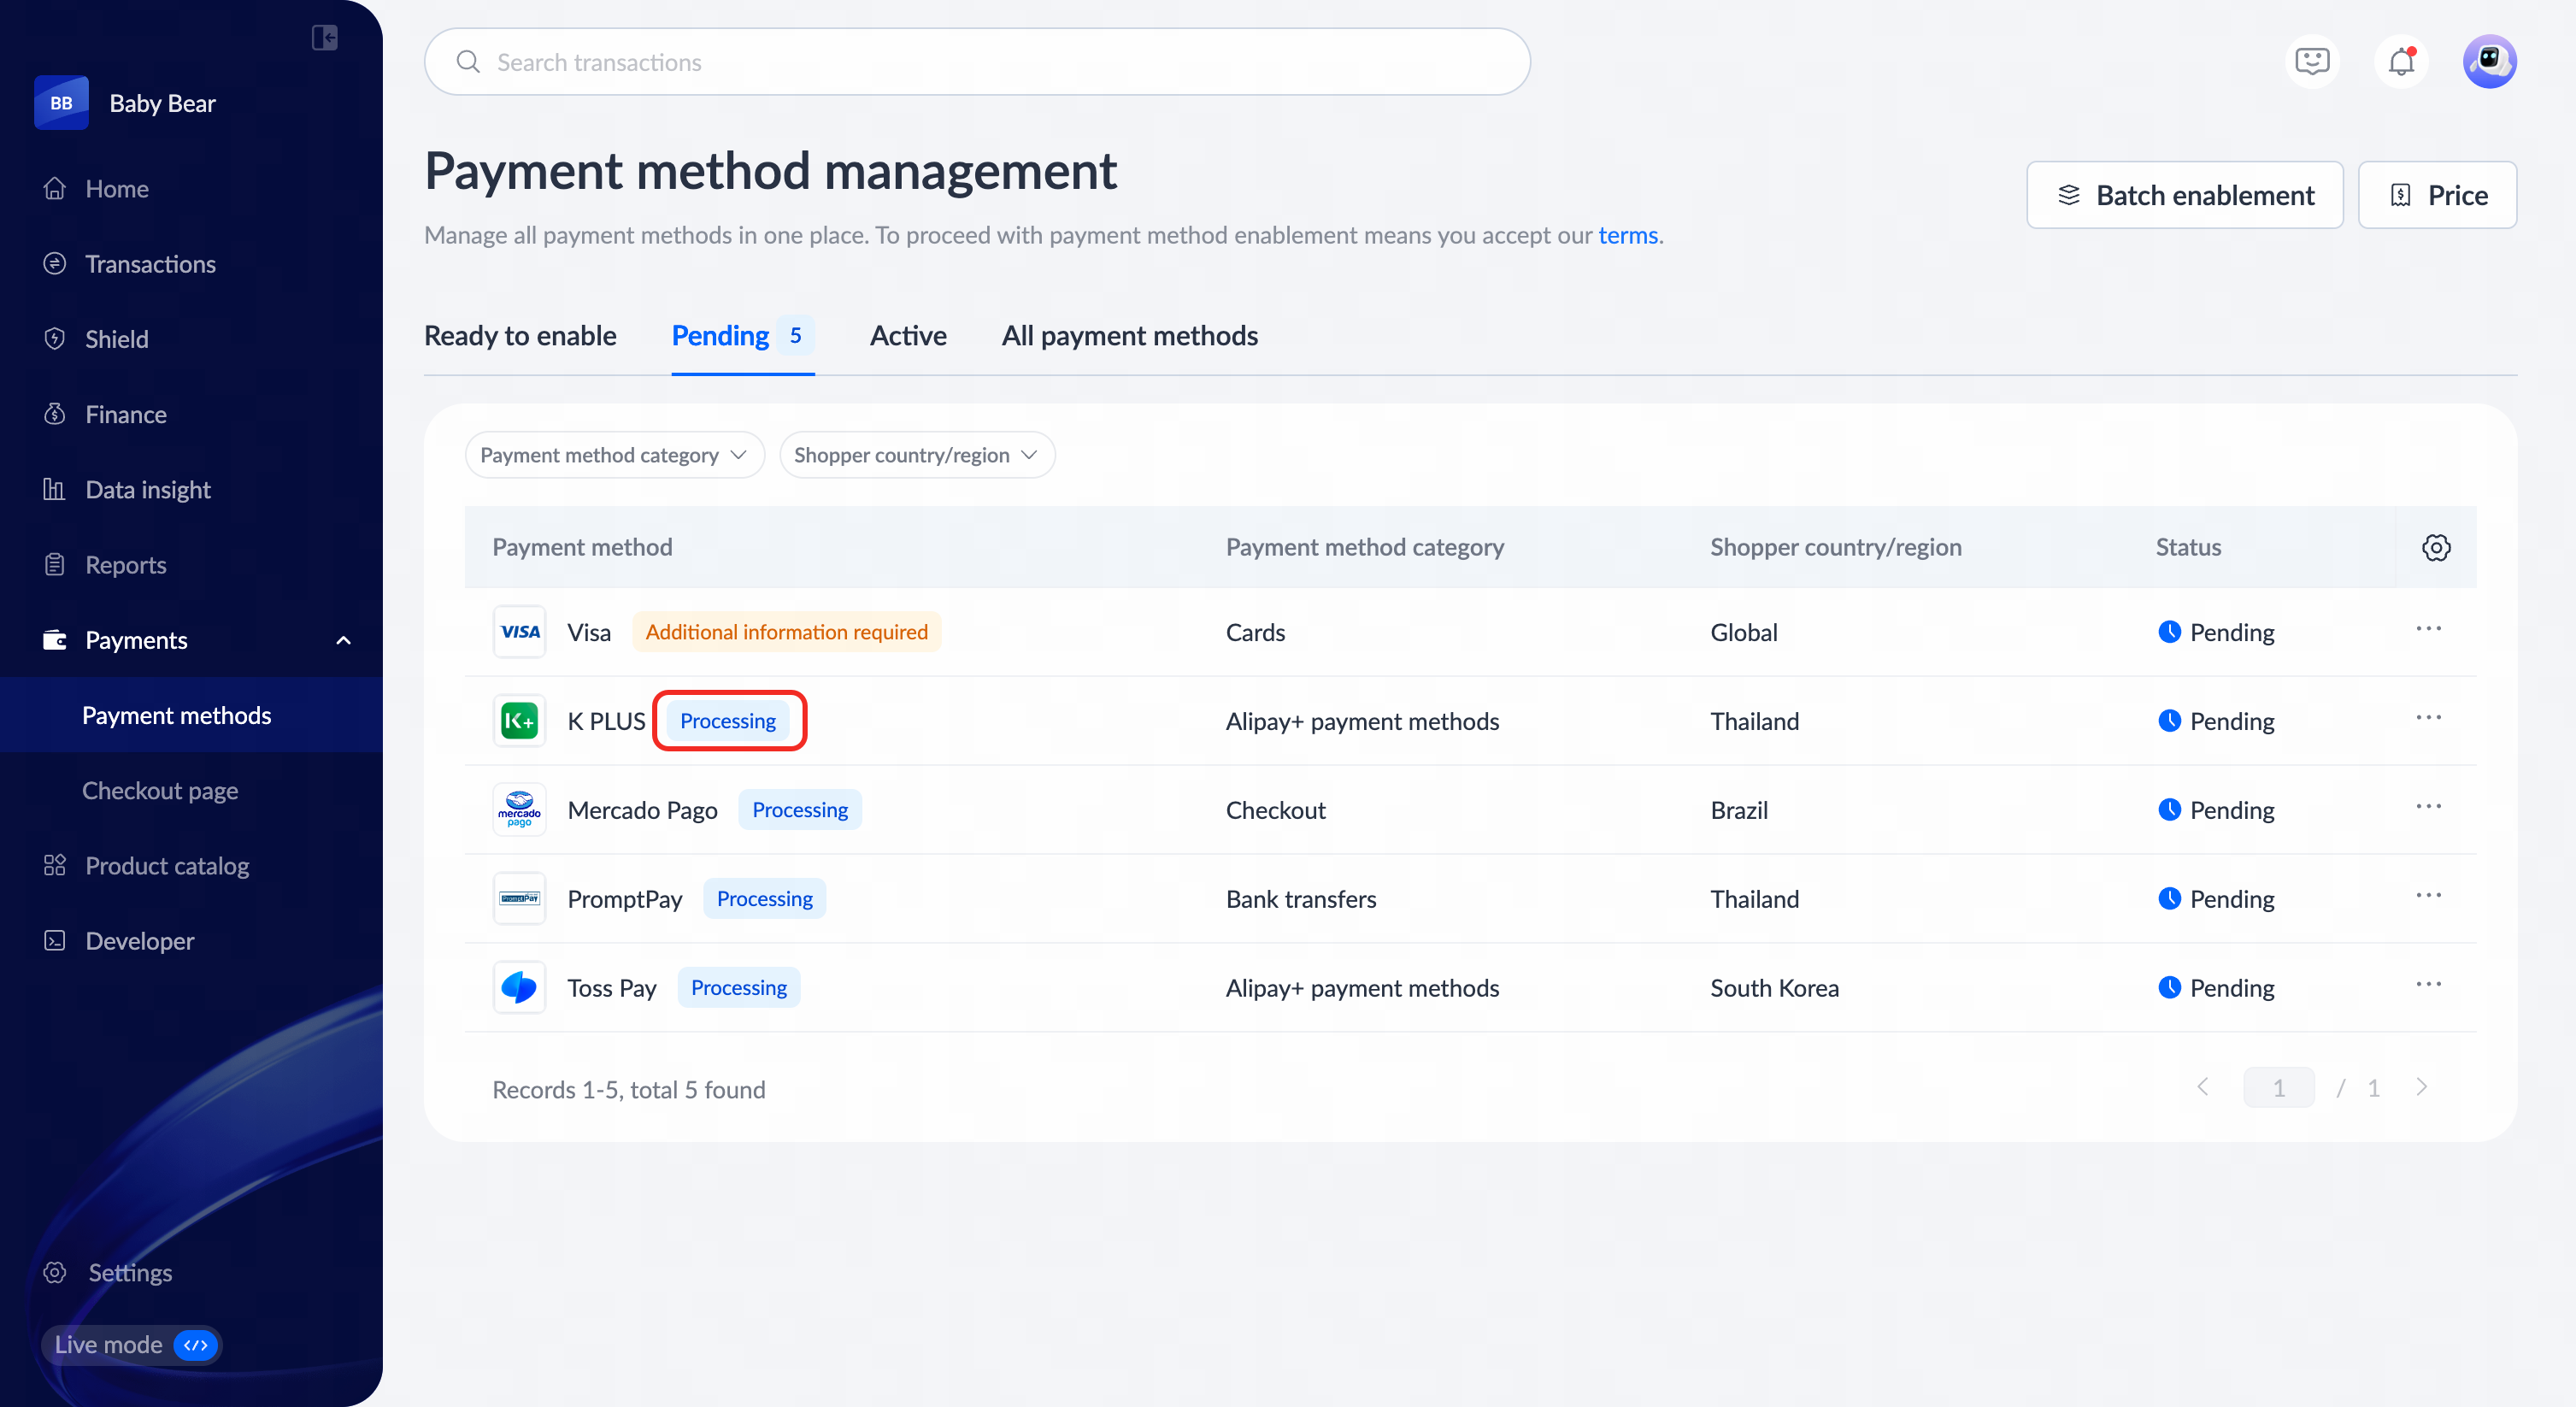Switch to All payment methods tab

pos(1129,336)
